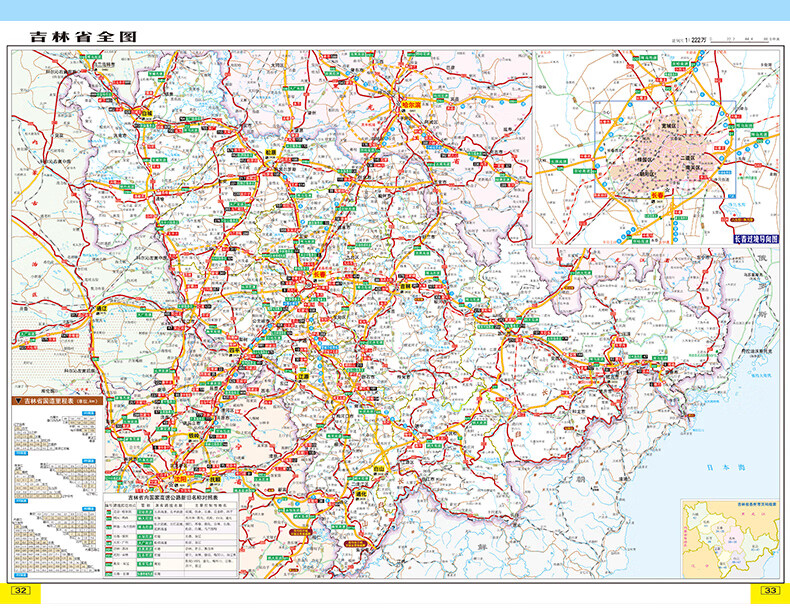The image size is (790, 610).
Task: Click the map title 吉林省全图
Action: 83,37
